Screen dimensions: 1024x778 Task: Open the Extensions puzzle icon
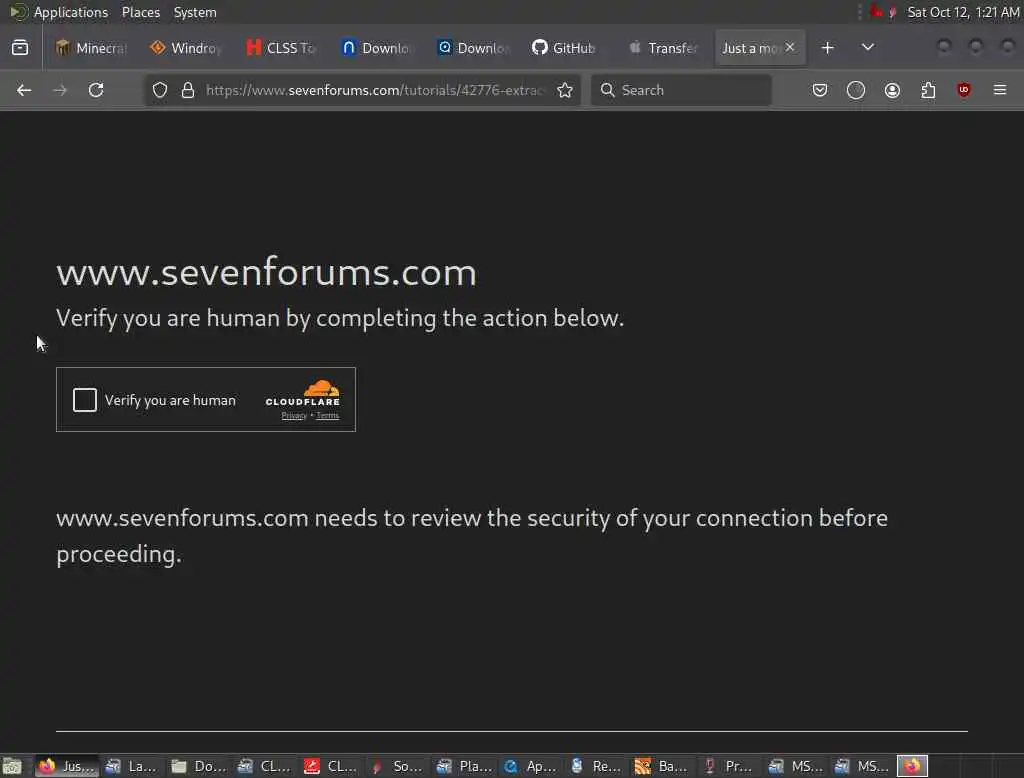(x=928, y=90)
